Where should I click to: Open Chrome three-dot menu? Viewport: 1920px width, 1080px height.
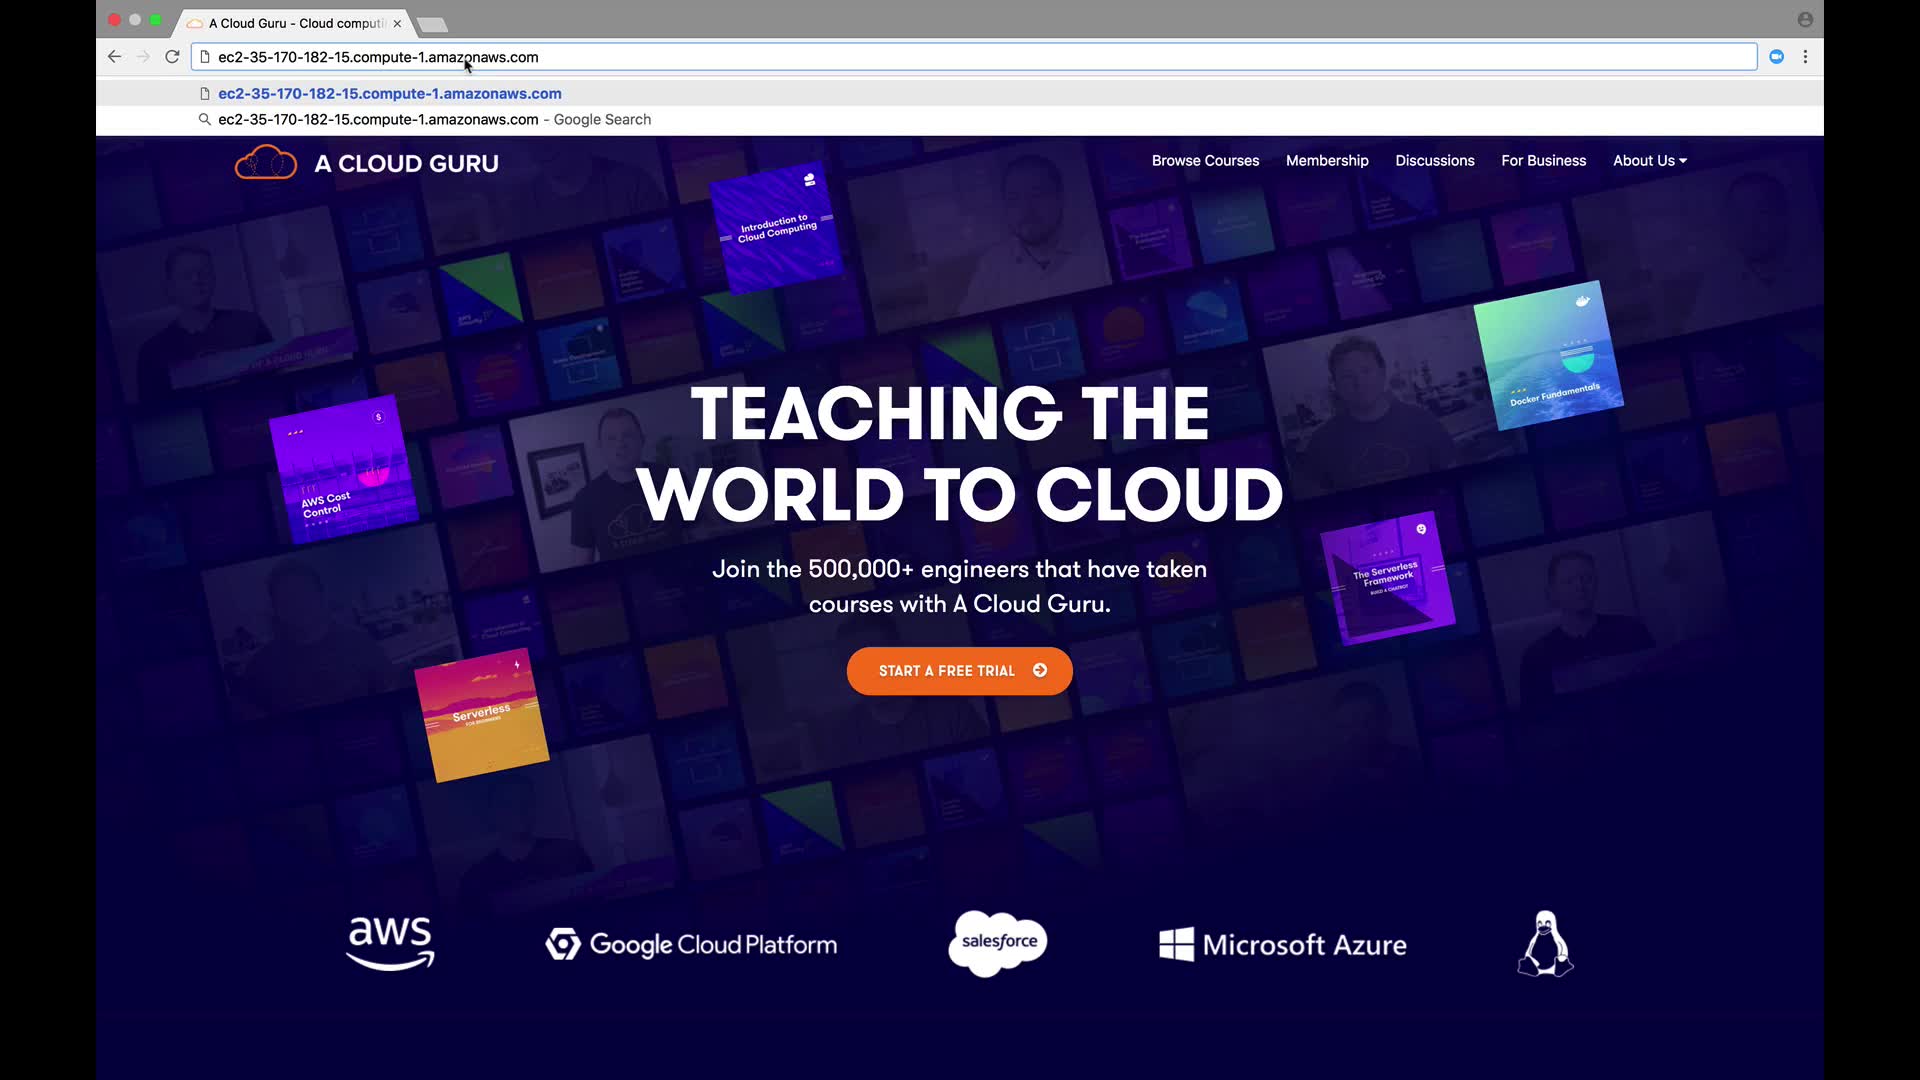pyautogui.click(x=1805, y=57)
